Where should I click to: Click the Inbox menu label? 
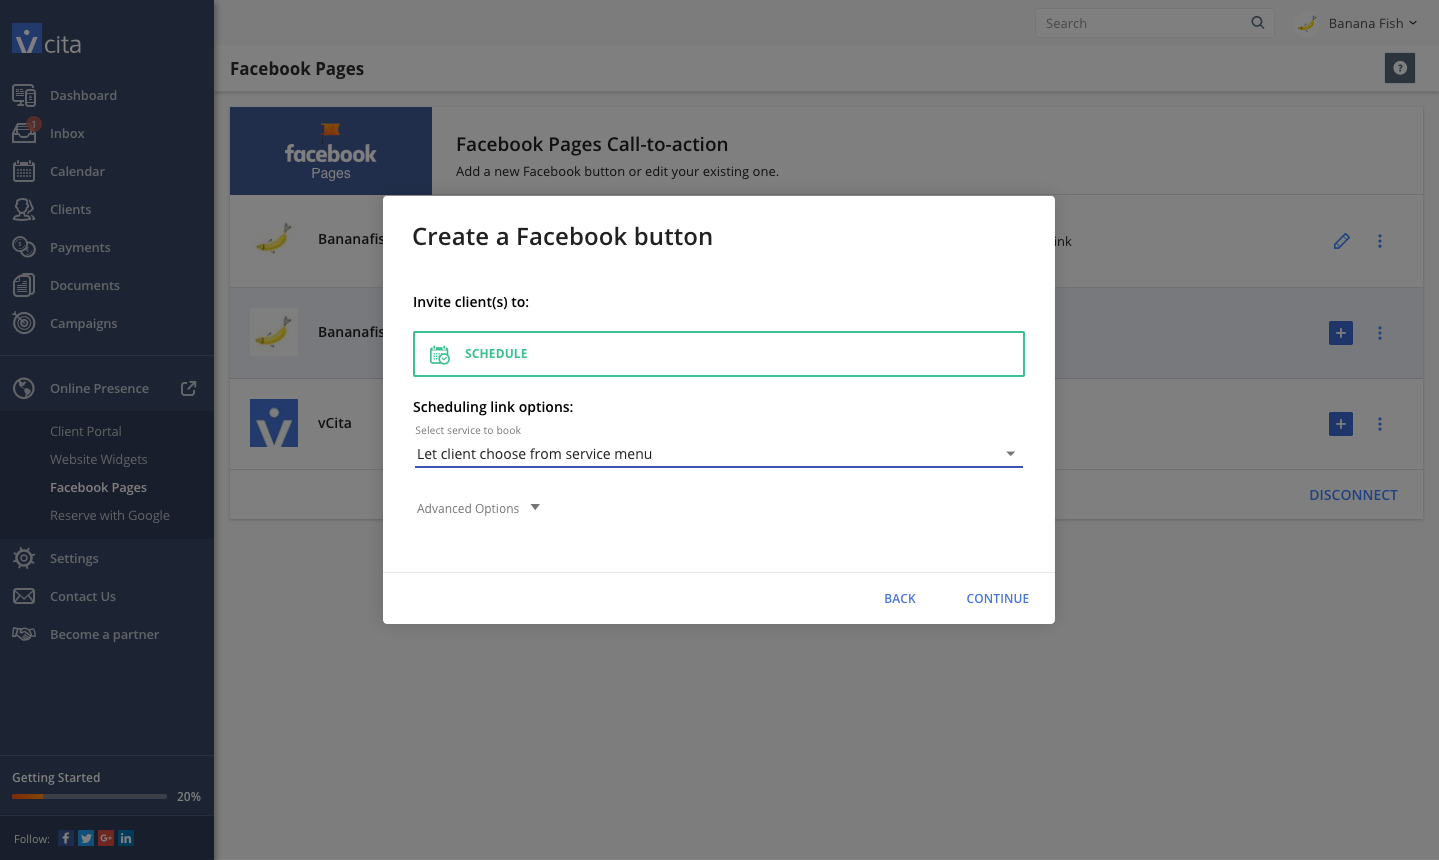pos(67,133)
